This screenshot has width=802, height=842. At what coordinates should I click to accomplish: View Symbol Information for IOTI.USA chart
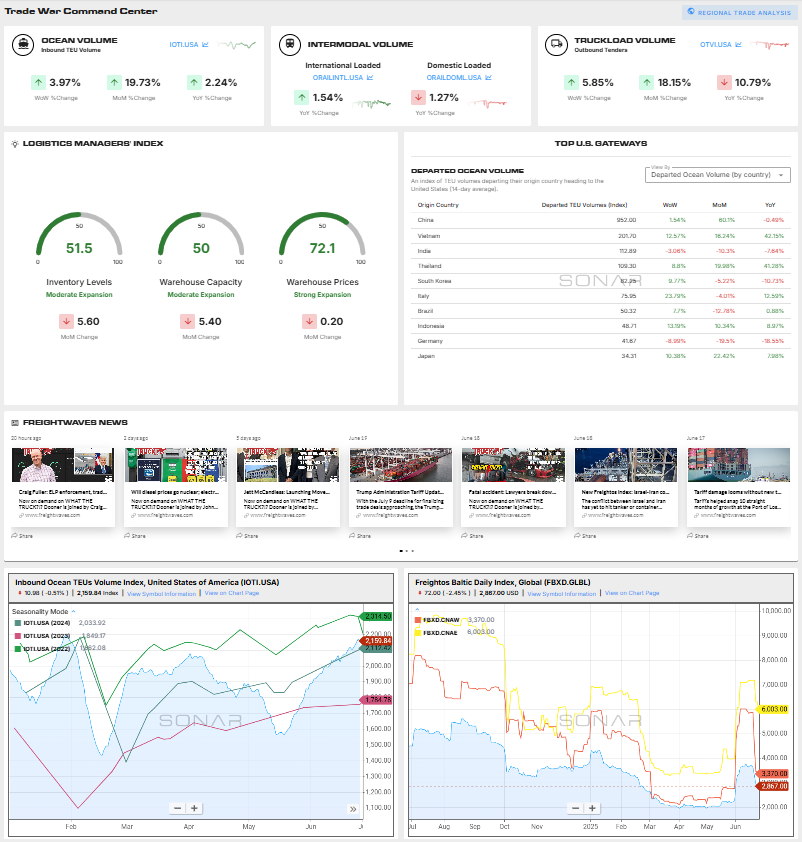[162, 593]
